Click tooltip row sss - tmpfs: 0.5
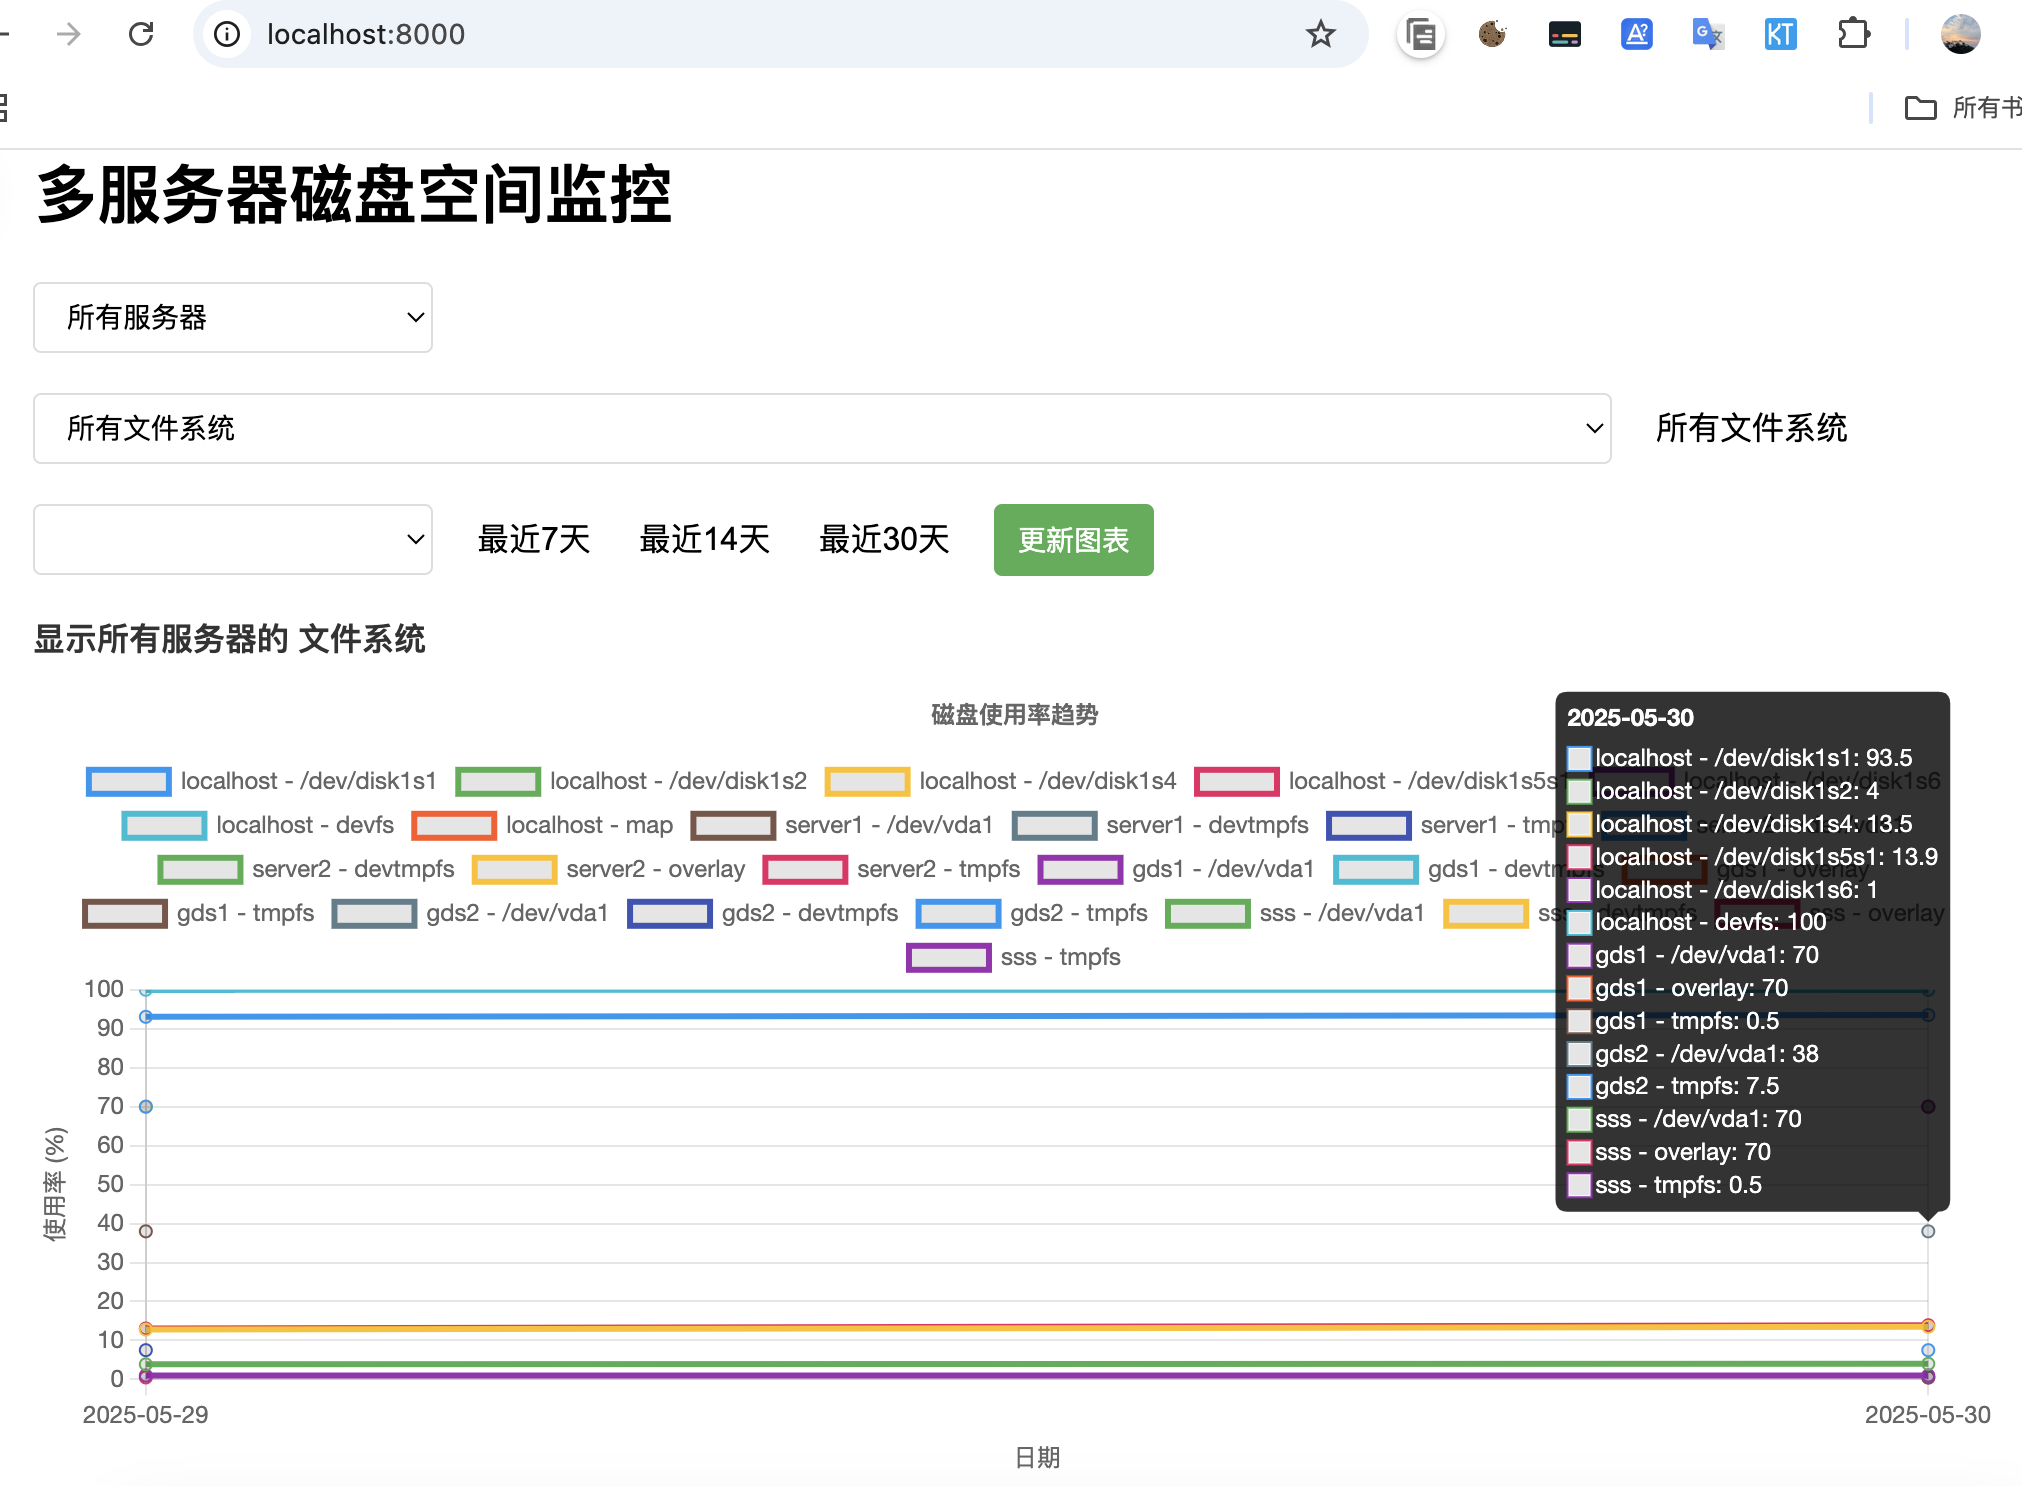Screen dimensions: 2022x1486 point(1665,1185)
